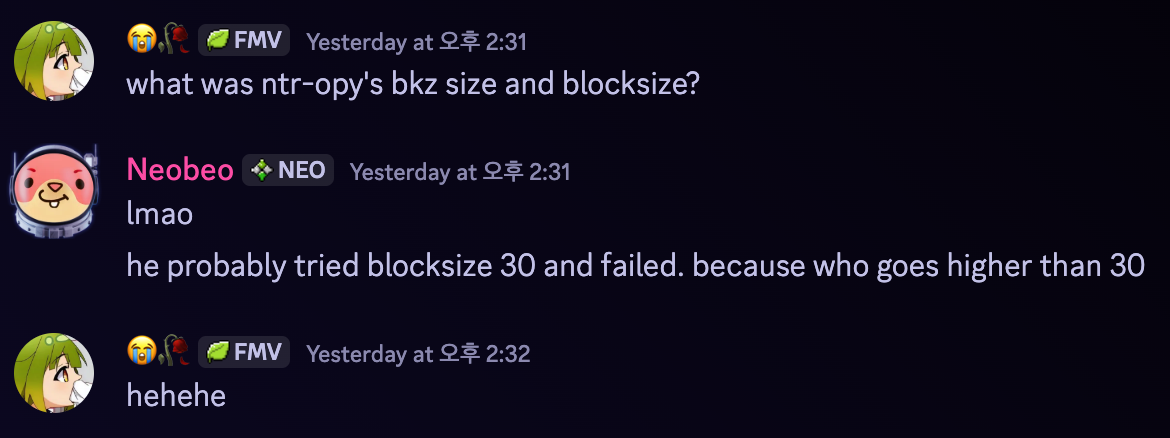Image resolution: width=1170 pixels, height=438 pixels.
Task: Click the timestamp next to the topmost FMV tag
Action: tap(416, 41)
